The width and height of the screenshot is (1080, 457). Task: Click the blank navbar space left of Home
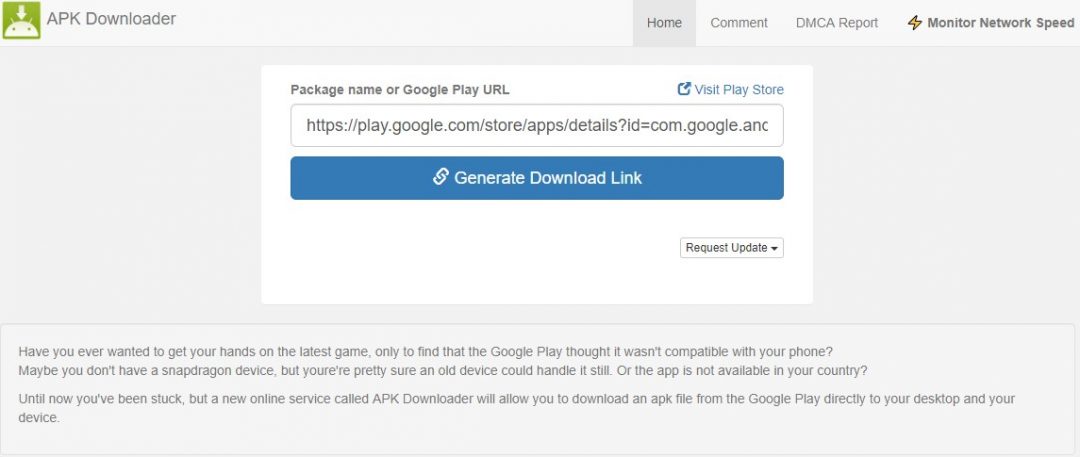coord(404,23)
